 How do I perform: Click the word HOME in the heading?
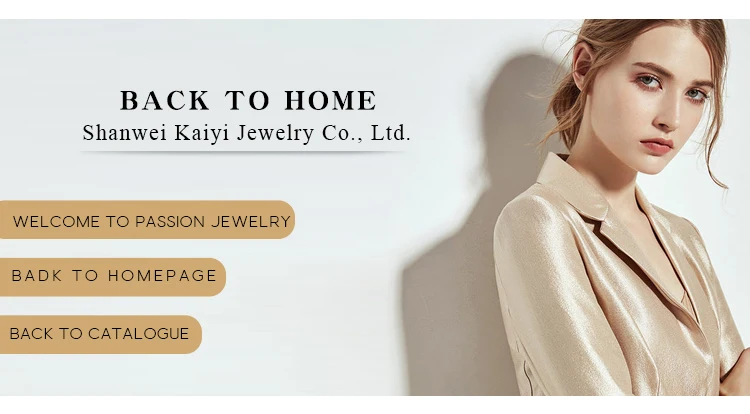[331, 100]
